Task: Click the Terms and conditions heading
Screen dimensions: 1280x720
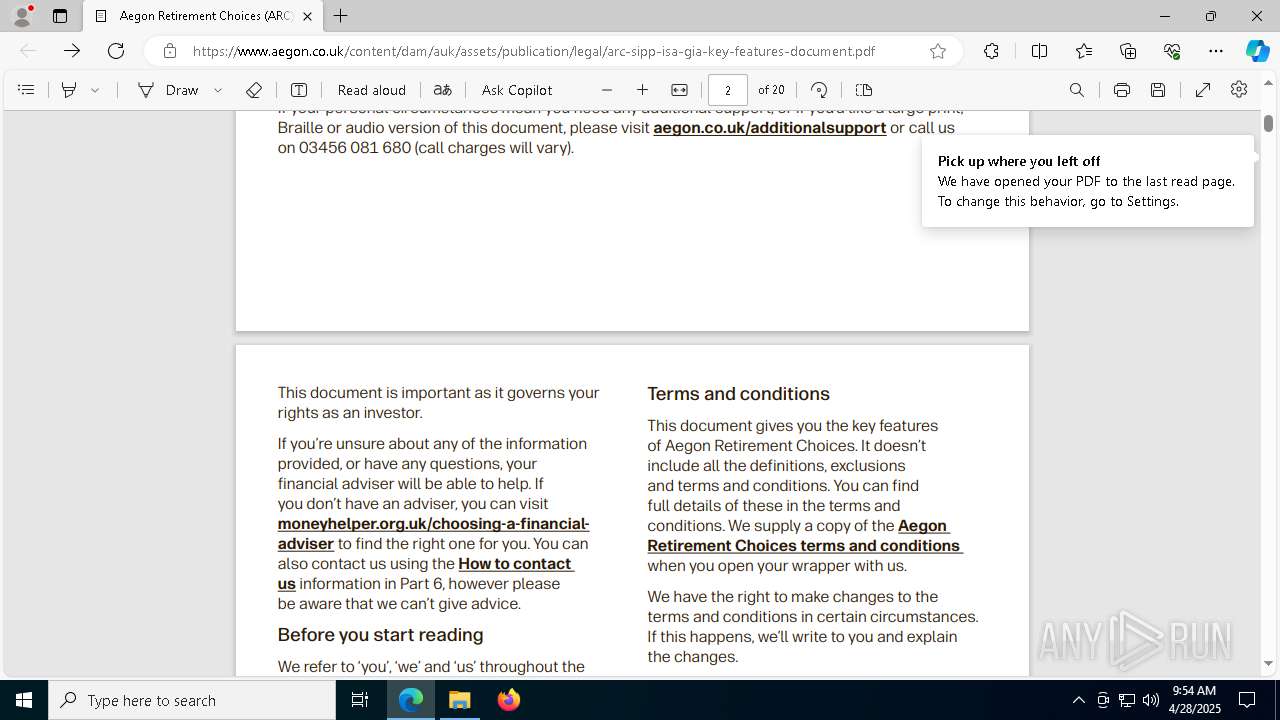Action: (x=739, y=394)
